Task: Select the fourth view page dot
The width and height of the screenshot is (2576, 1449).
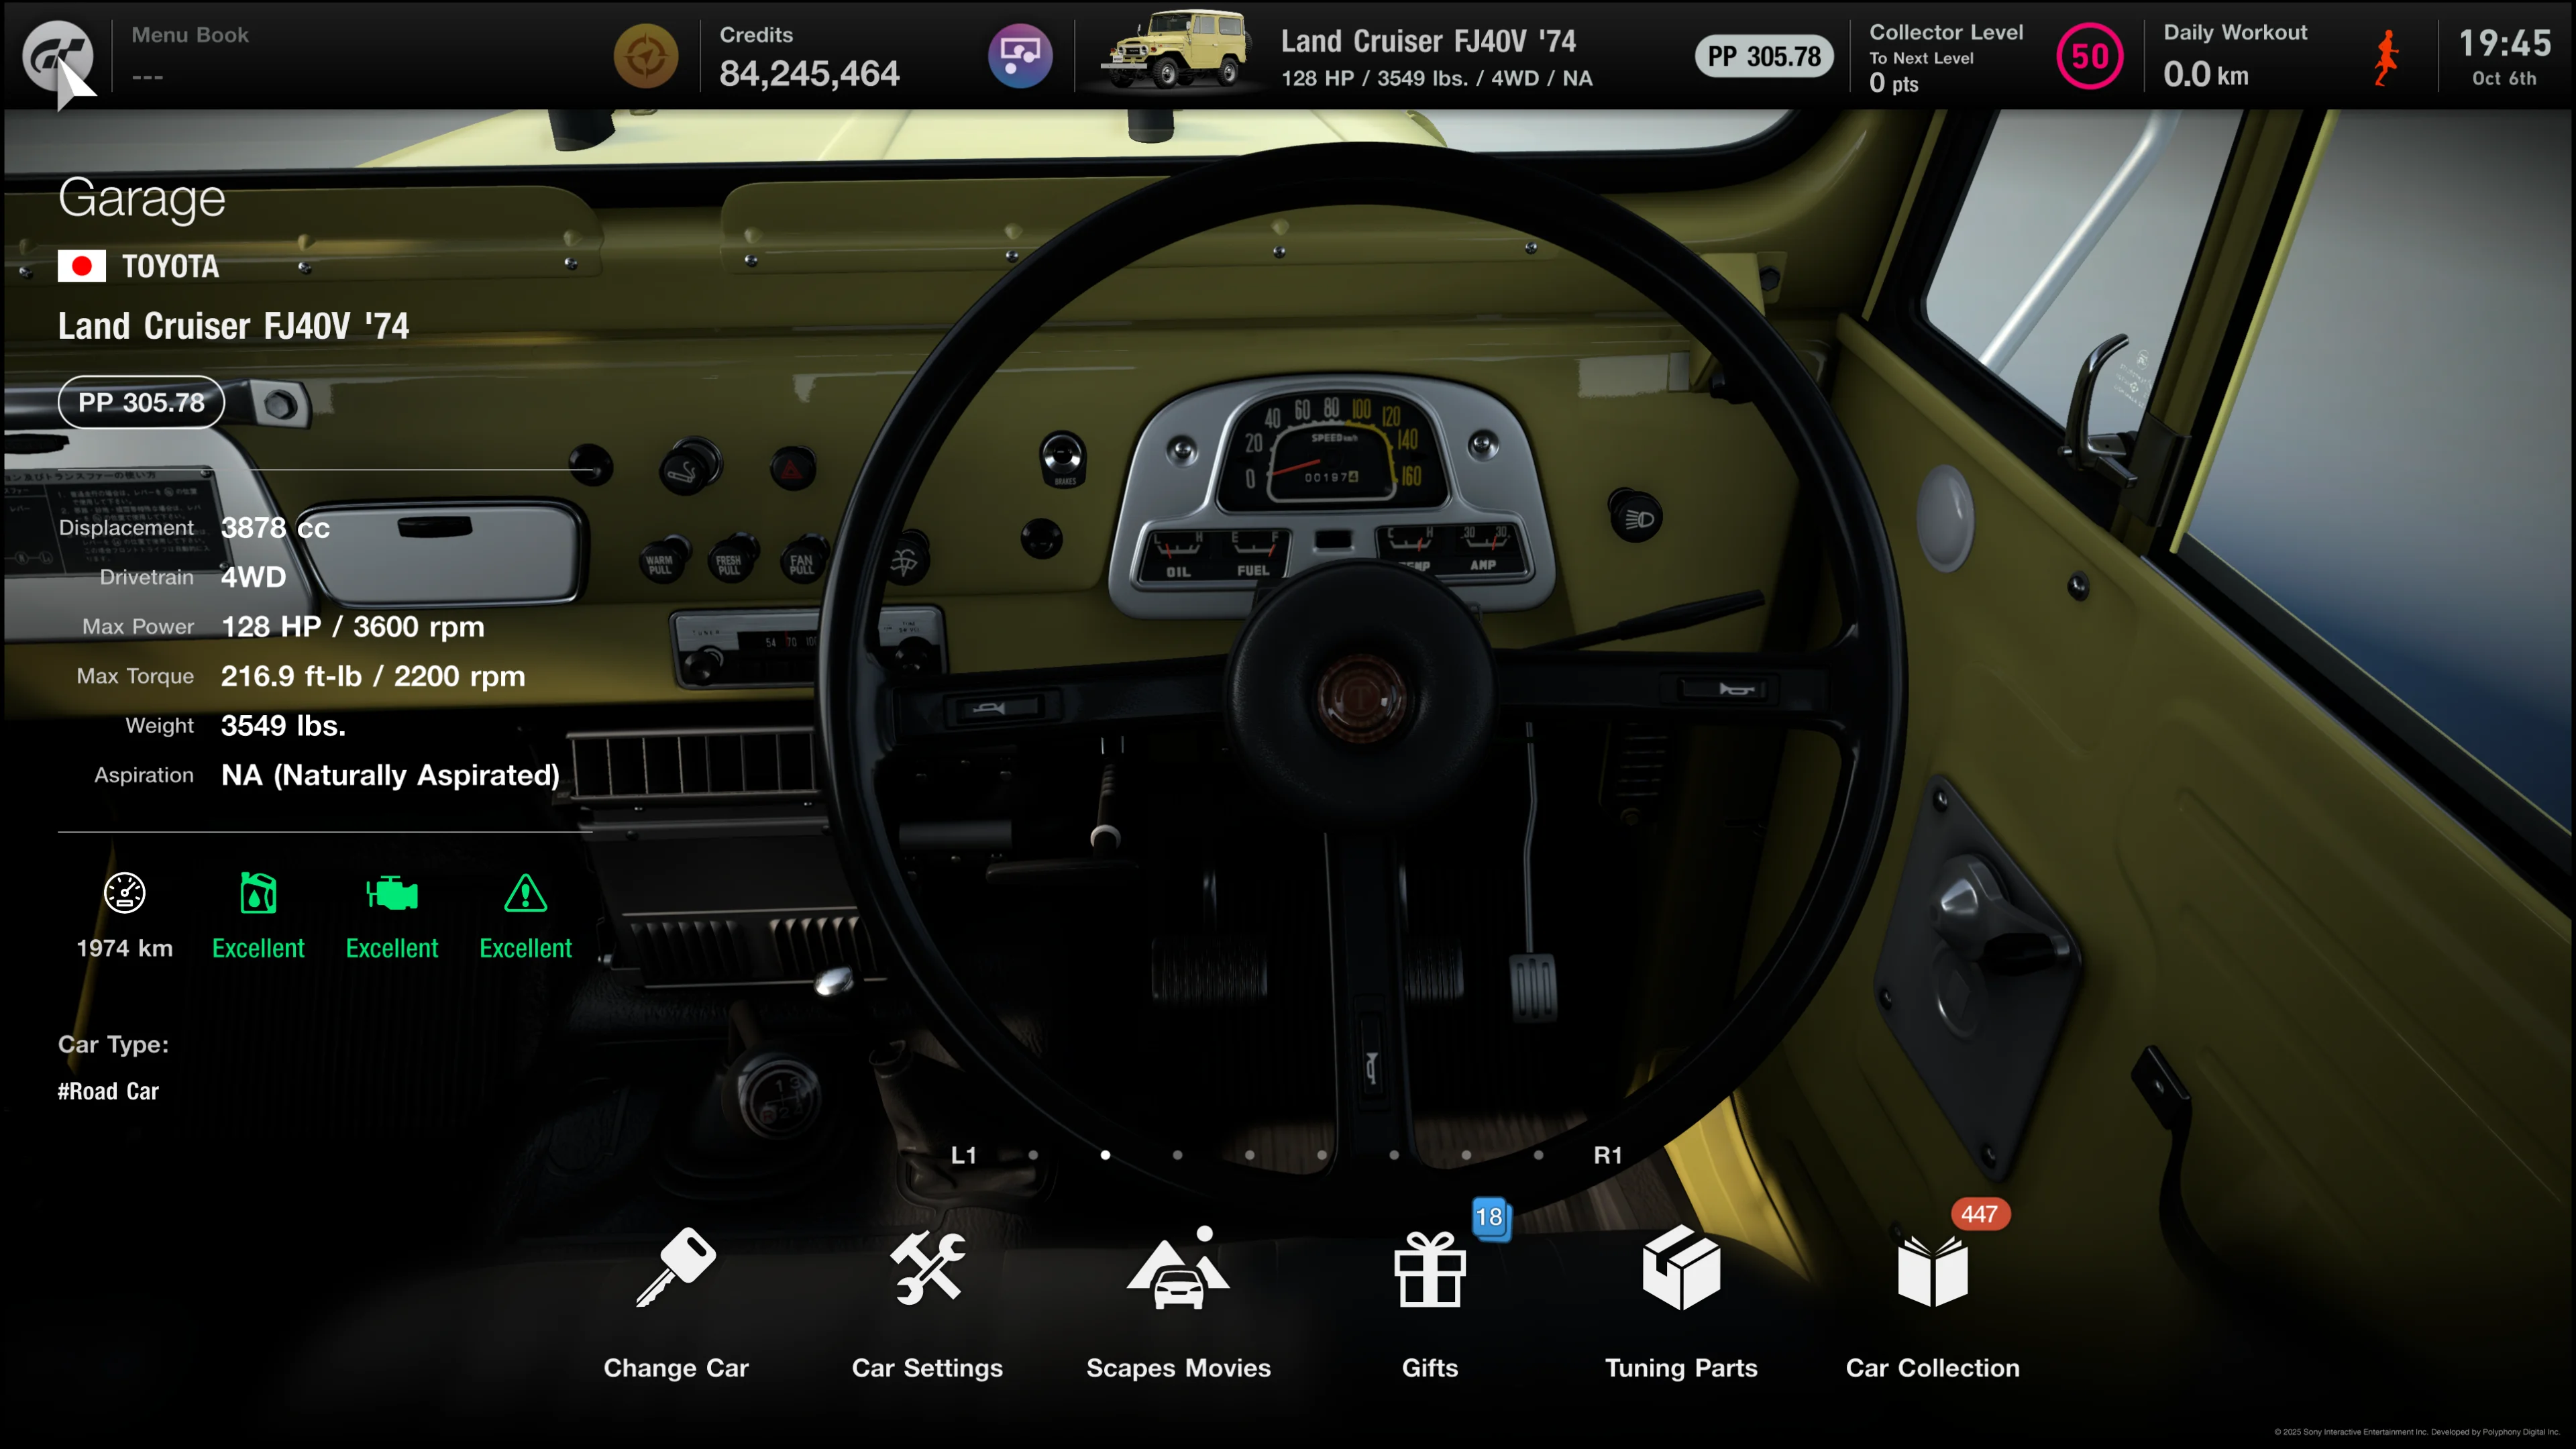Action: [x=1250, y=1155]
